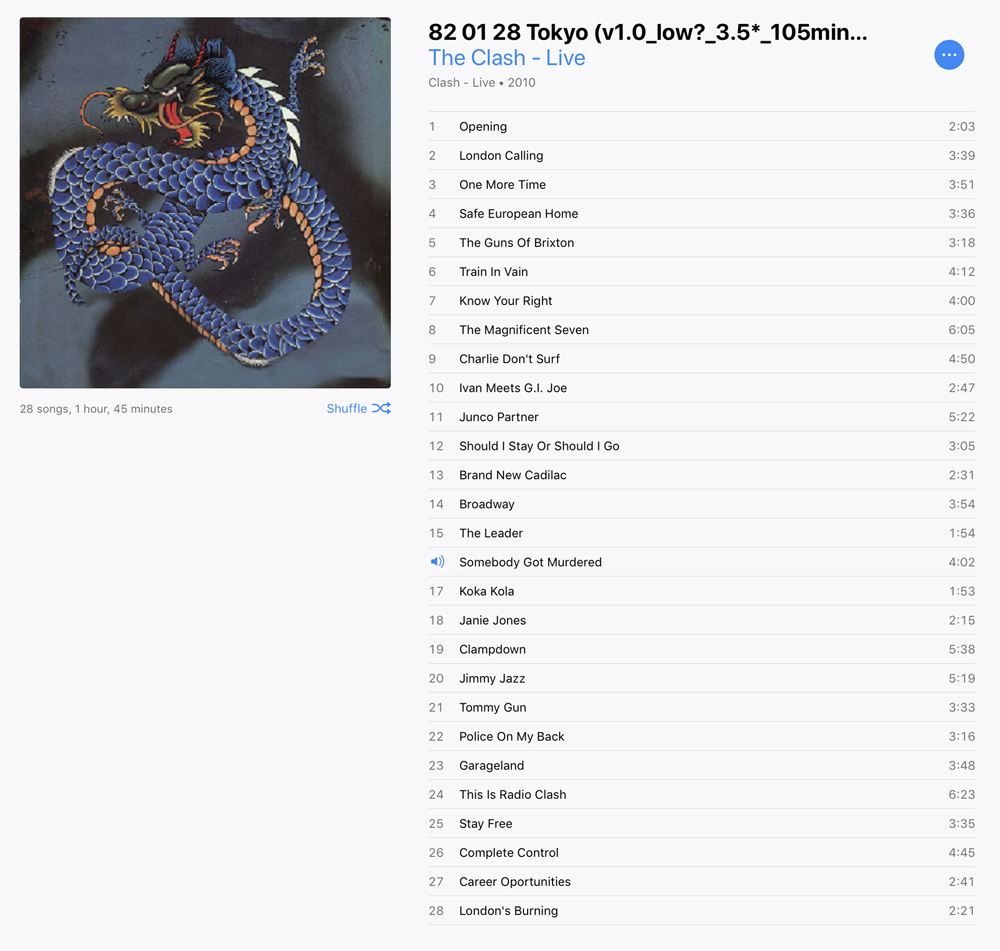The width and height of the screenshot is (1000, 951).
Task: Select the Police On My Back track
Action: point(702,737)
